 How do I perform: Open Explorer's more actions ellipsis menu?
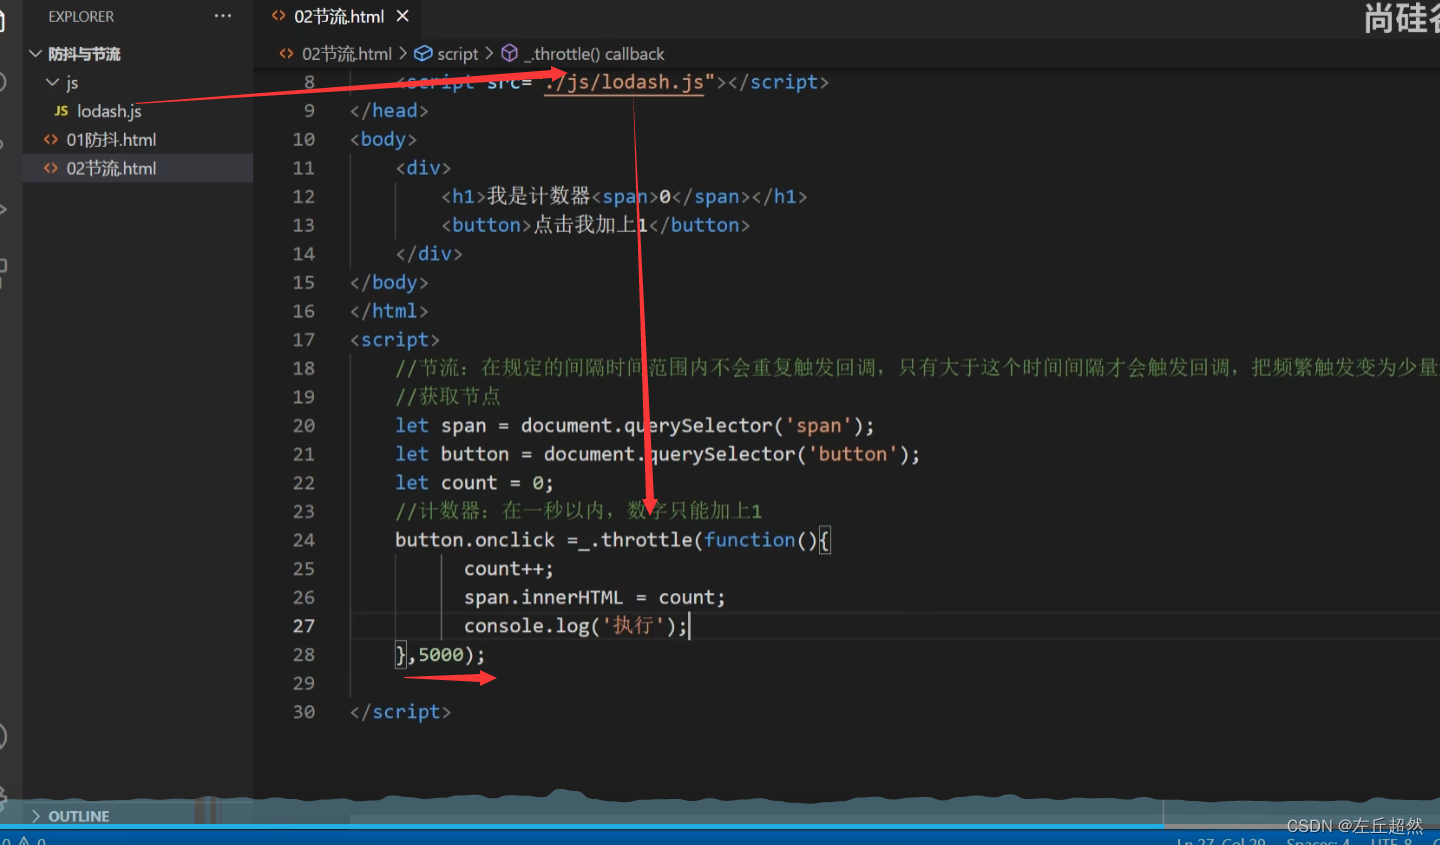222,16
